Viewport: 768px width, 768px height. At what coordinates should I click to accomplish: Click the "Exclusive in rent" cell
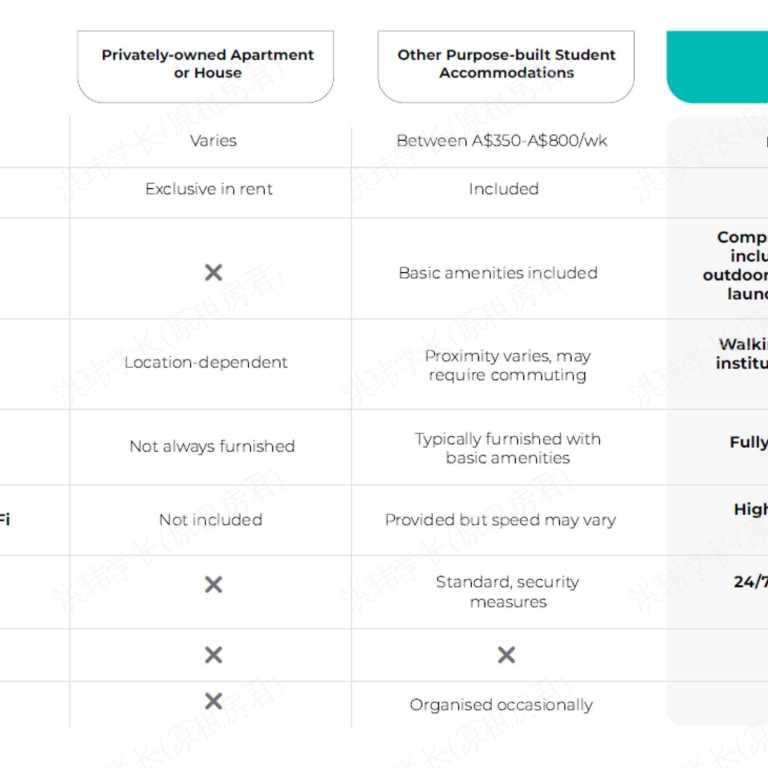[208, 189]
